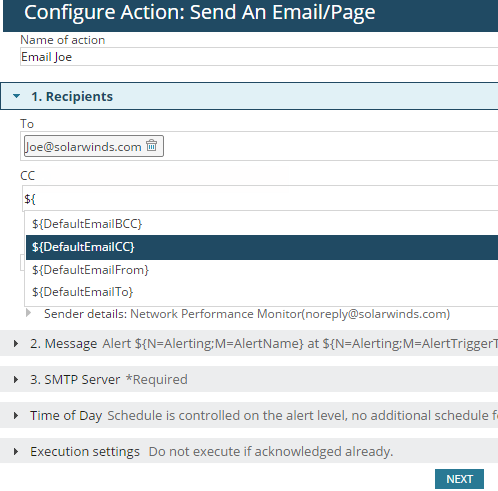The height and width of the screenshot is (491, 498).
Task: Delete Joe@solarwinds.com recipient with trash icon
Action: 152,146
